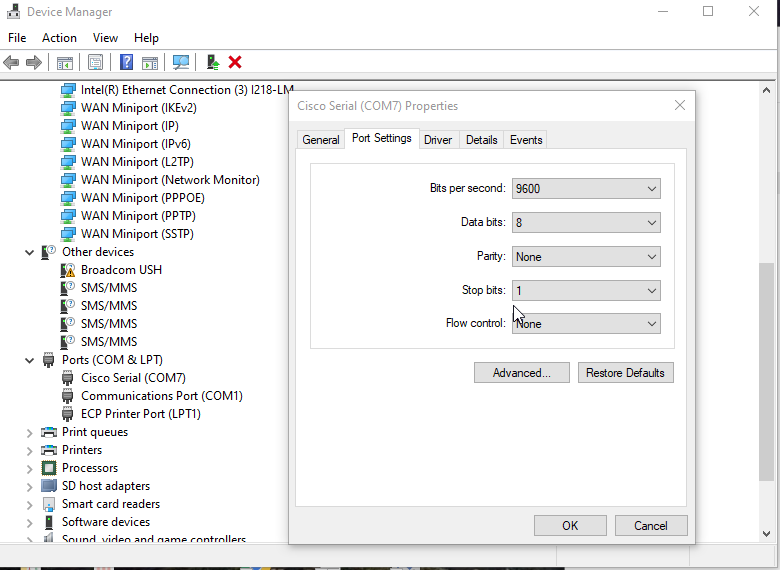Open the Flow control dropdown
The height and width of the screenshot is (570, 780).
pos(585,324)
